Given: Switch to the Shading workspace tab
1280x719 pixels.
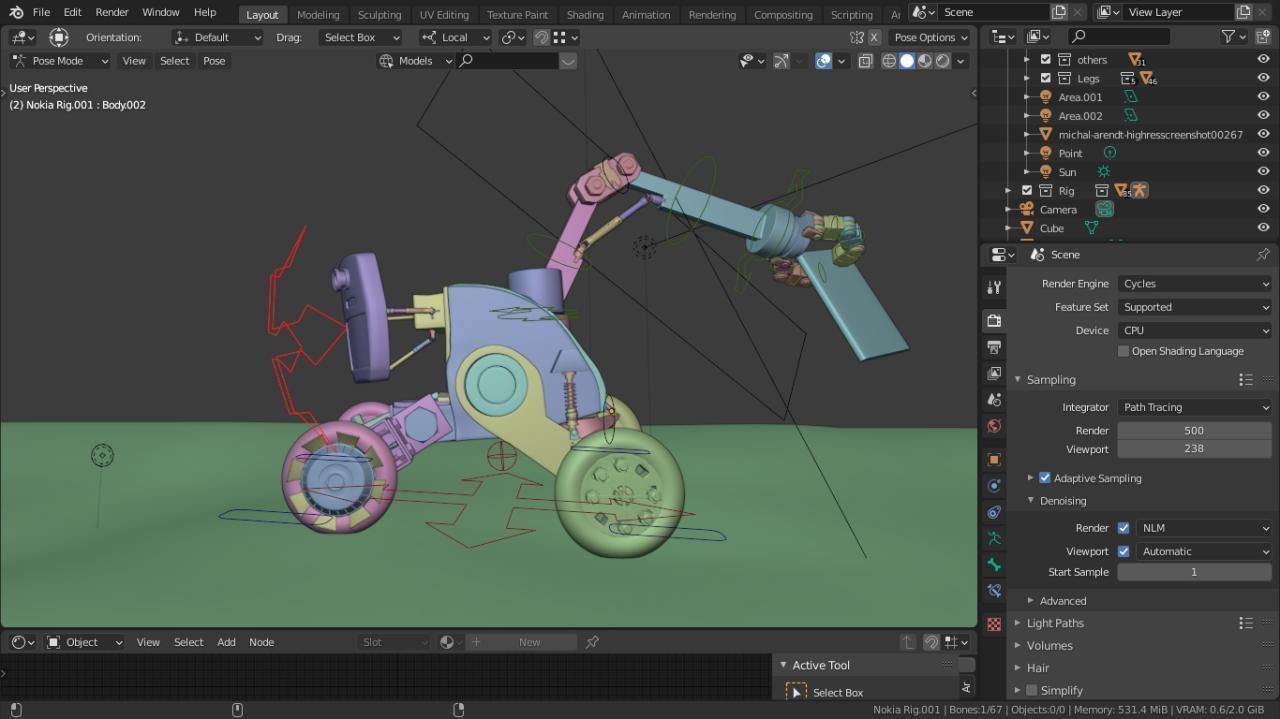Looking at the screenshot, I should 585,14.
